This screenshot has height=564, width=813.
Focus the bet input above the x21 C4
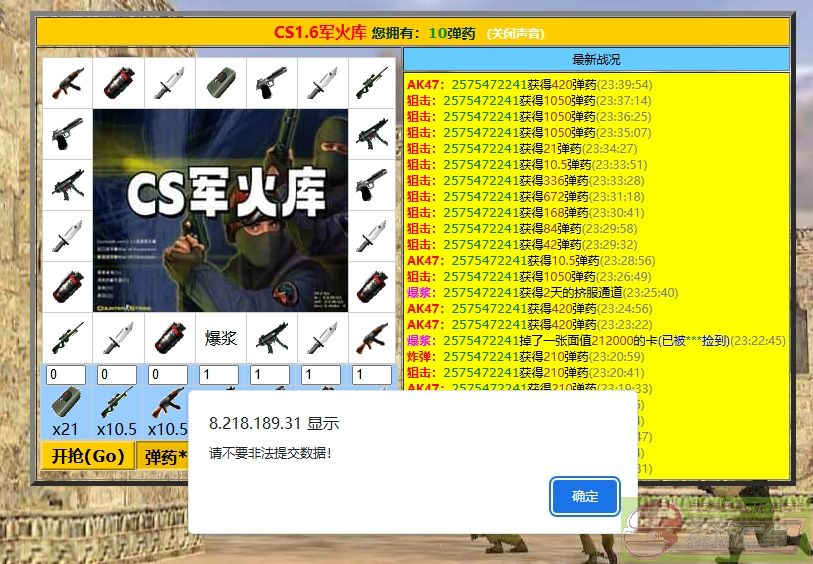tap(66, 375)
